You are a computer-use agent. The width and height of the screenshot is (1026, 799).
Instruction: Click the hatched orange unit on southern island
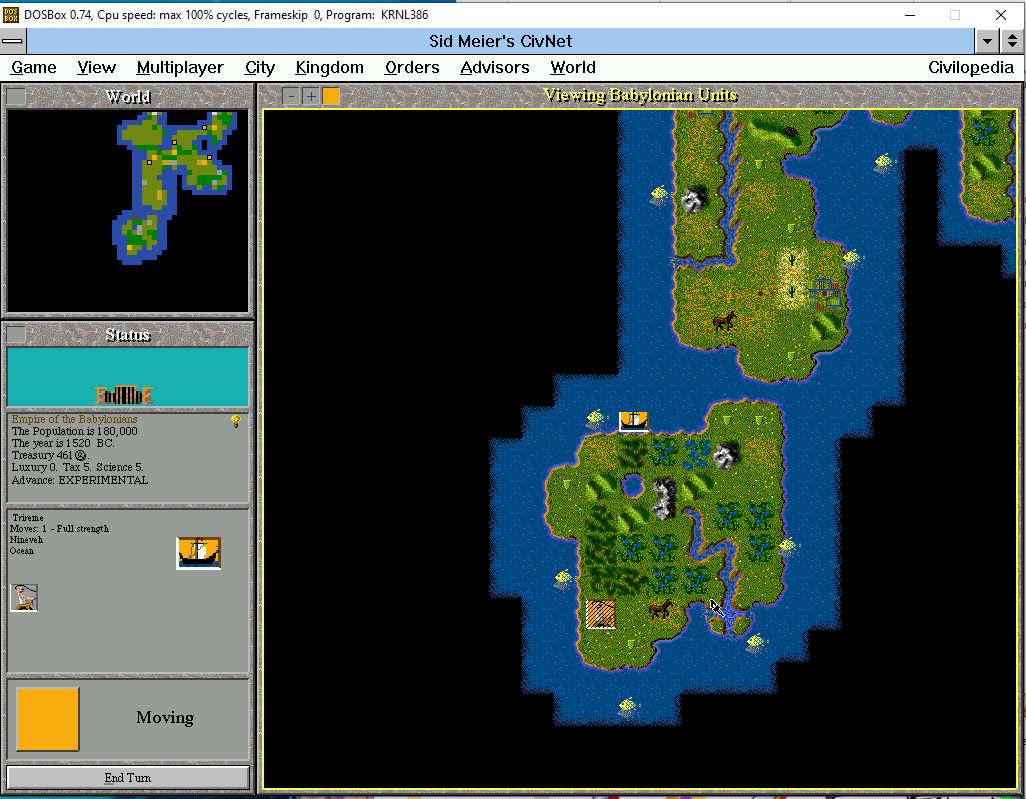[x=601, y=614]
